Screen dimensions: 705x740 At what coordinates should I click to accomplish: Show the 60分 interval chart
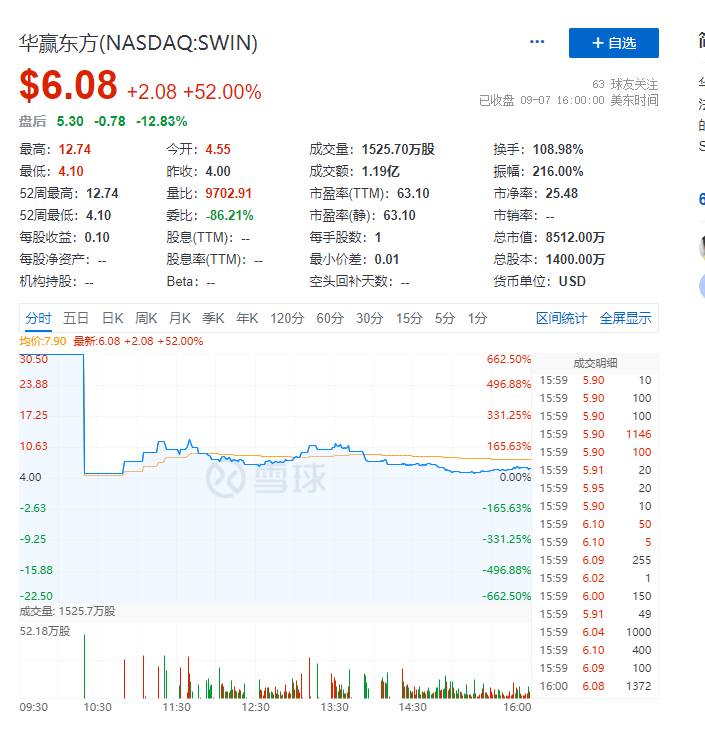330,319
